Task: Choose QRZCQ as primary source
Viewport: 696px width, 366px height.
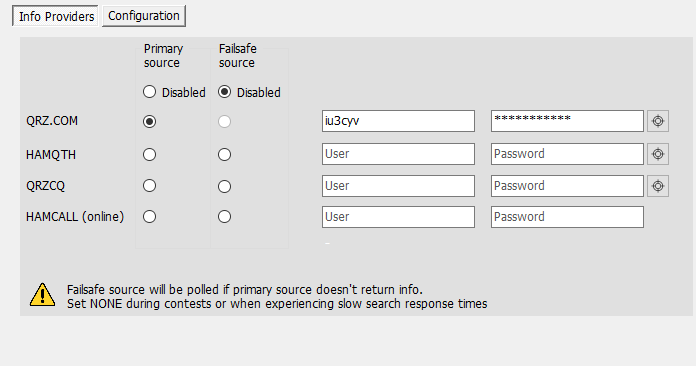Action: point(150,186)
